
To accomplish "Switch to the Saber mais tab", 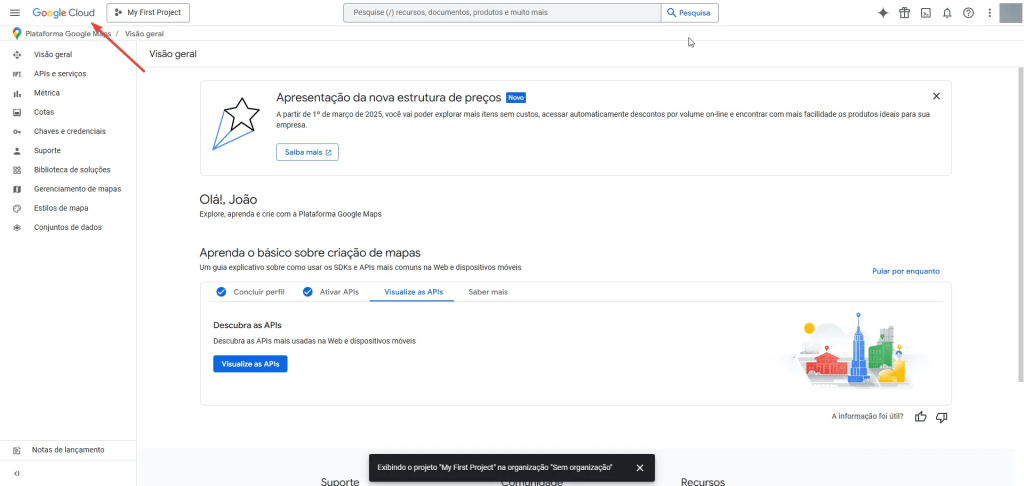I will [488, 292].
